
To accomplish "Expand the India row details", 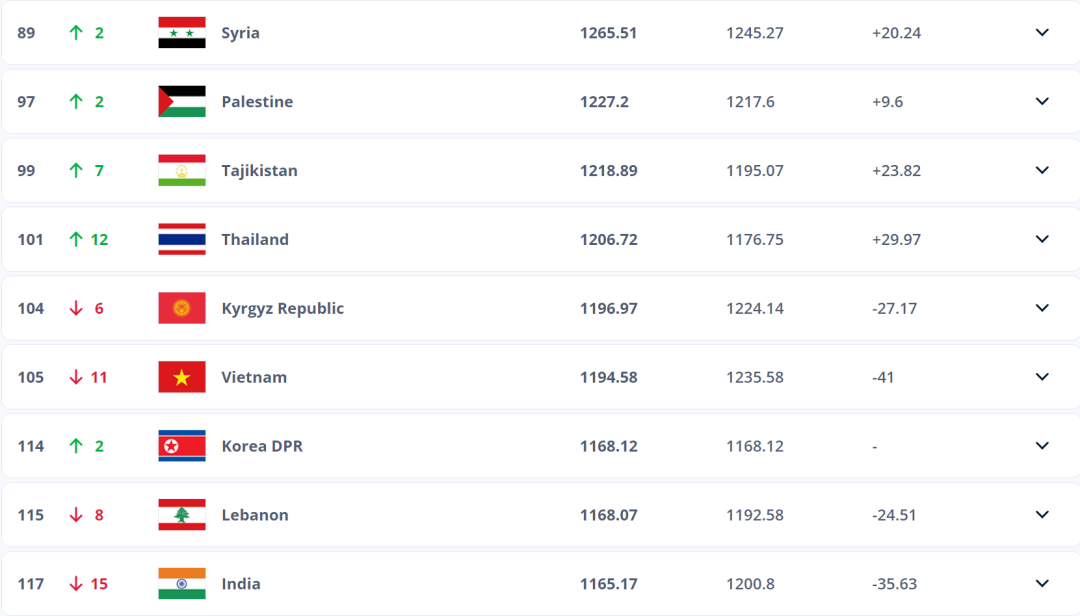I will [1042, 584].
